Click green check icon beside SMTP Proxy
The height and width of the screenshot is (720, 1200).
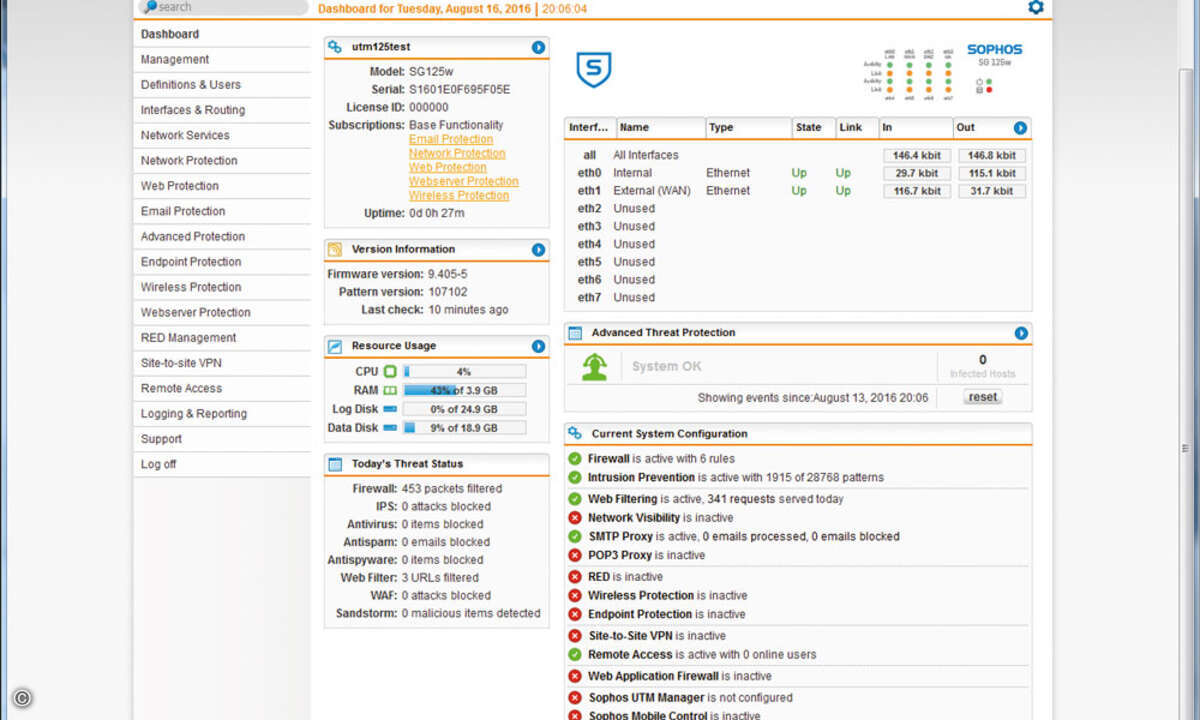[575, 537]
